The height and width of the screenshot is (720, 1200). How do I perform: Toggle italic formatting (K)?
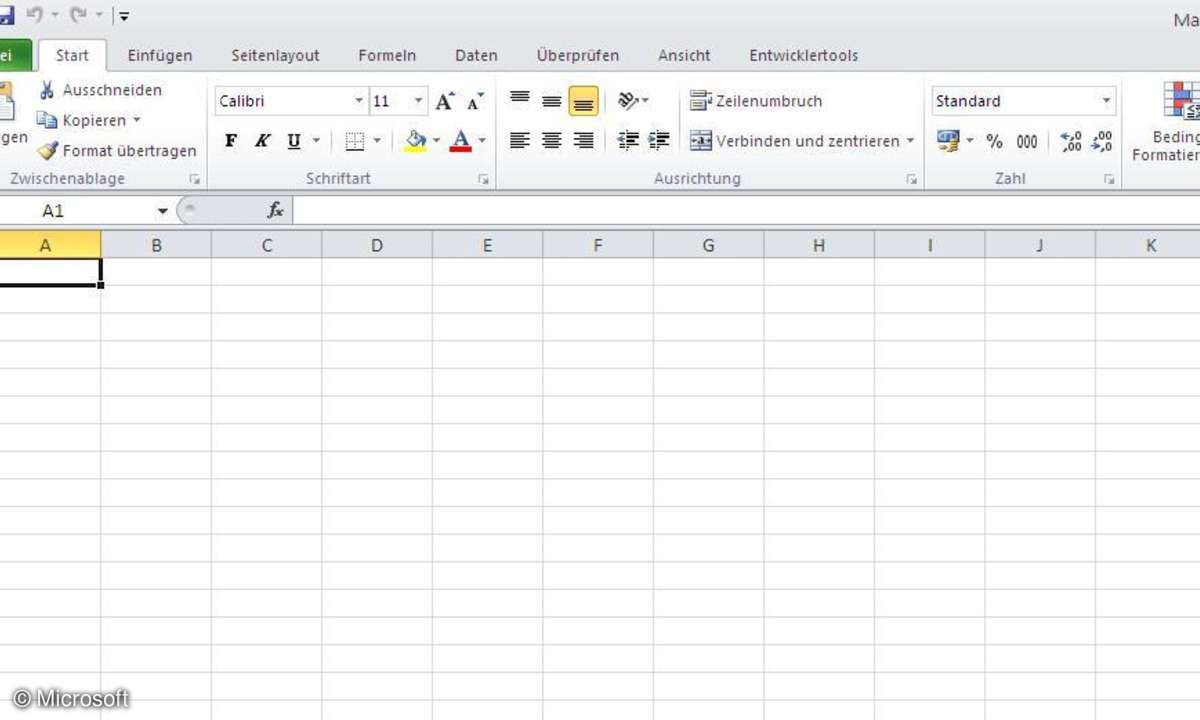(x=262, y=141)
